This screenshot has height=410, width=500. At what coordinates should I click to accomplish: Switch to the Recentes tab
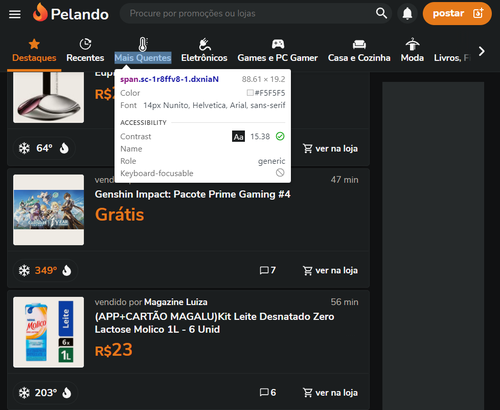click(x=85, y=51)
